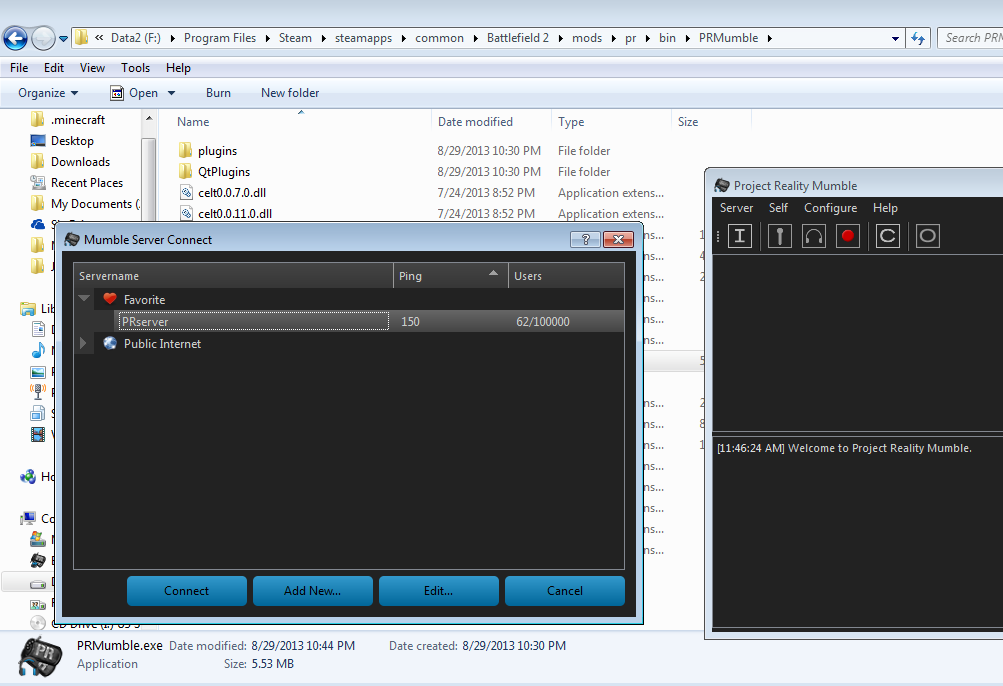Click Steam in the address breadcrumb
The image size is (1003, 686).
click(295, 38)
